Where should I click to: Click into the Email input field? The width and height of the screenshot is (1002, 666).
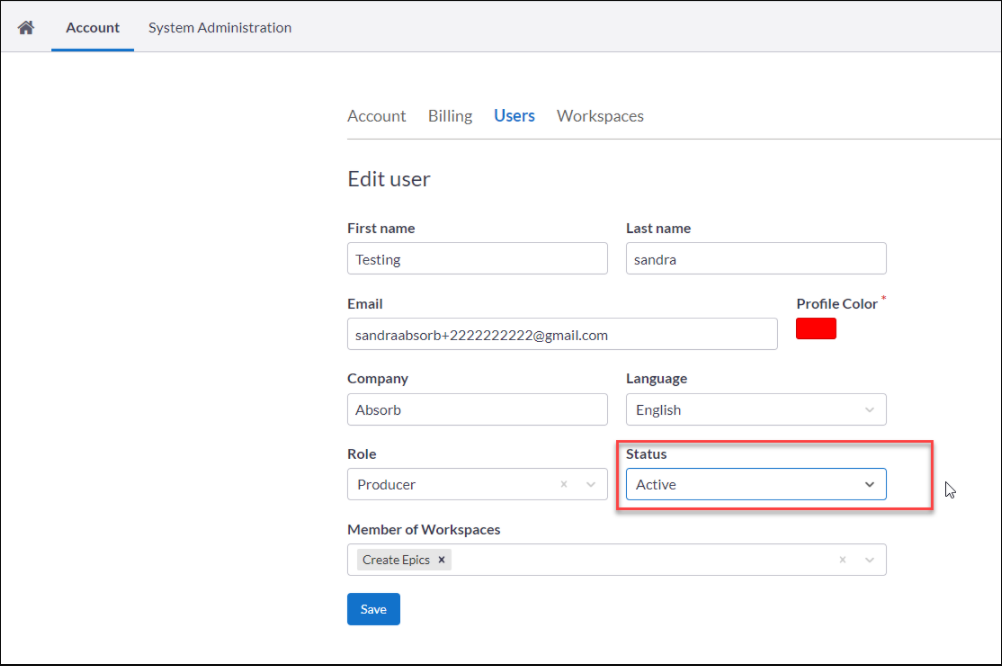tap(562, 334)
